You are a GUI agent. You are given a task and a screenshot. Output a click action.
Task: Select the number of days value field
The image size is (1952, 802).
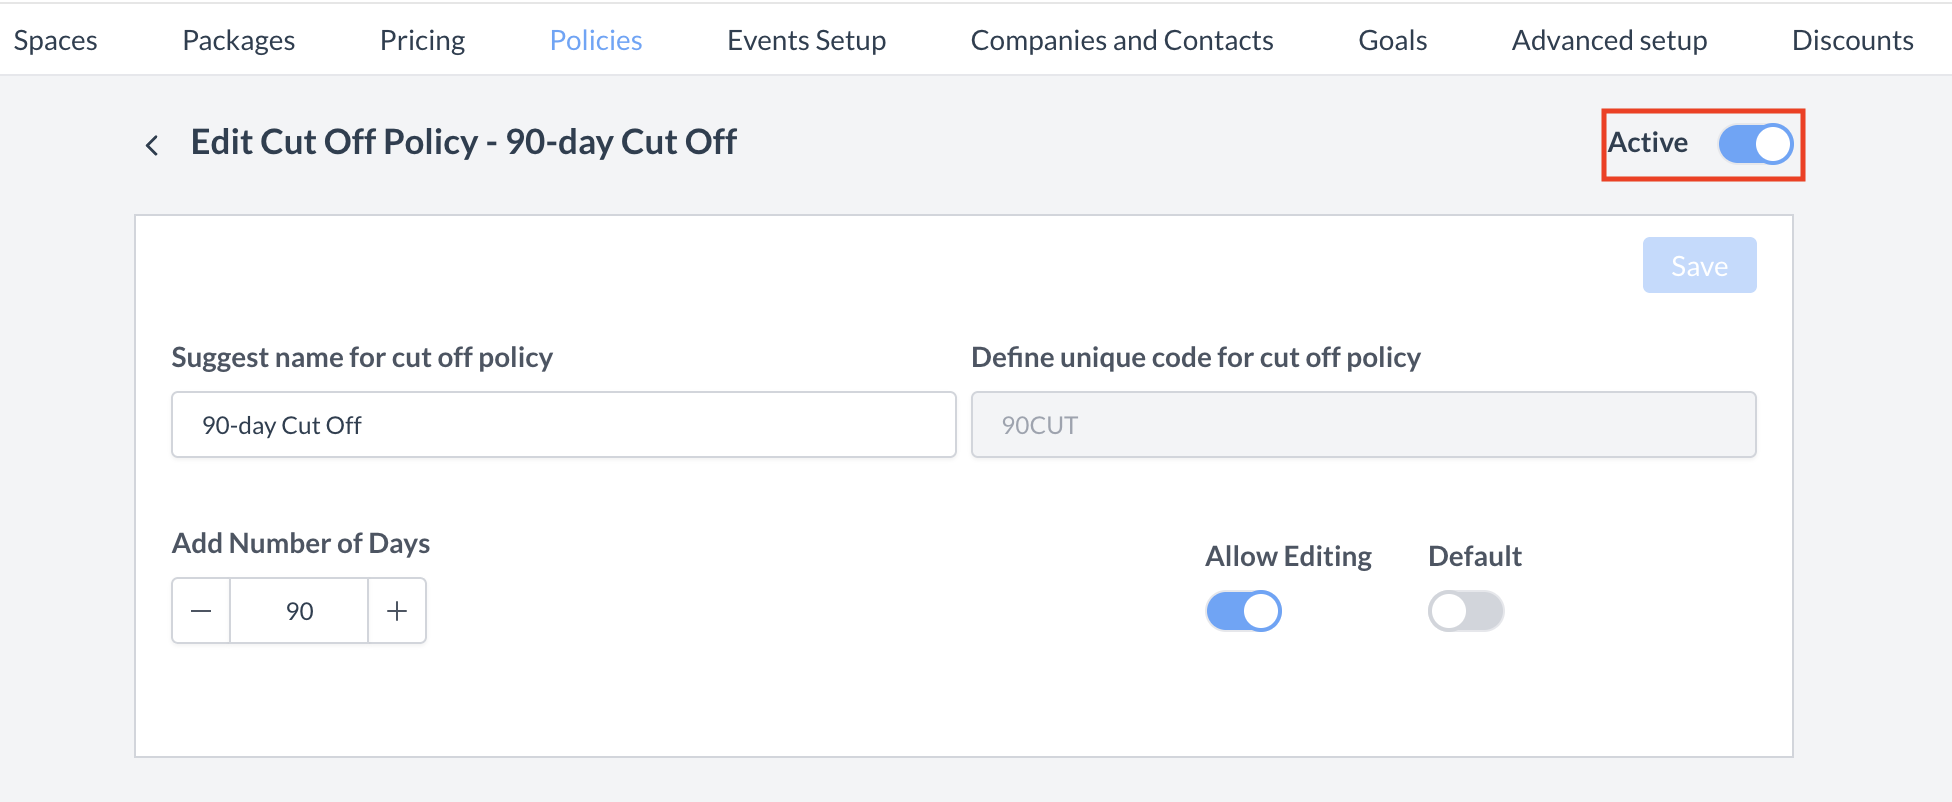tap(298, 610)
